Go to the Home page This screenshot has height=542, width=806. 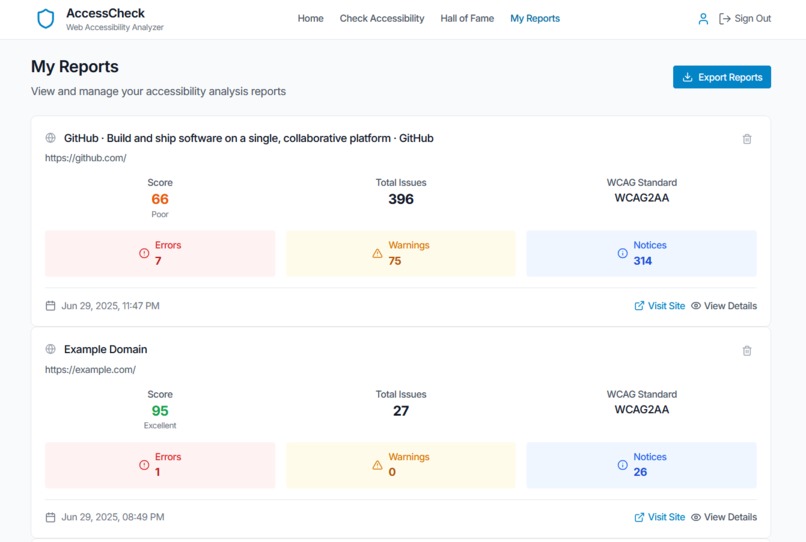tap(310, 19)
